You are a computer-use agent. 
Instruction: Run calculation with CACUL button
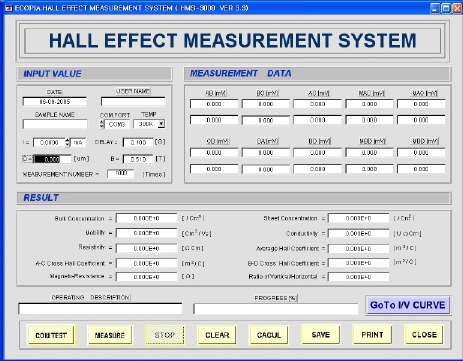click(x=269, y=335)
